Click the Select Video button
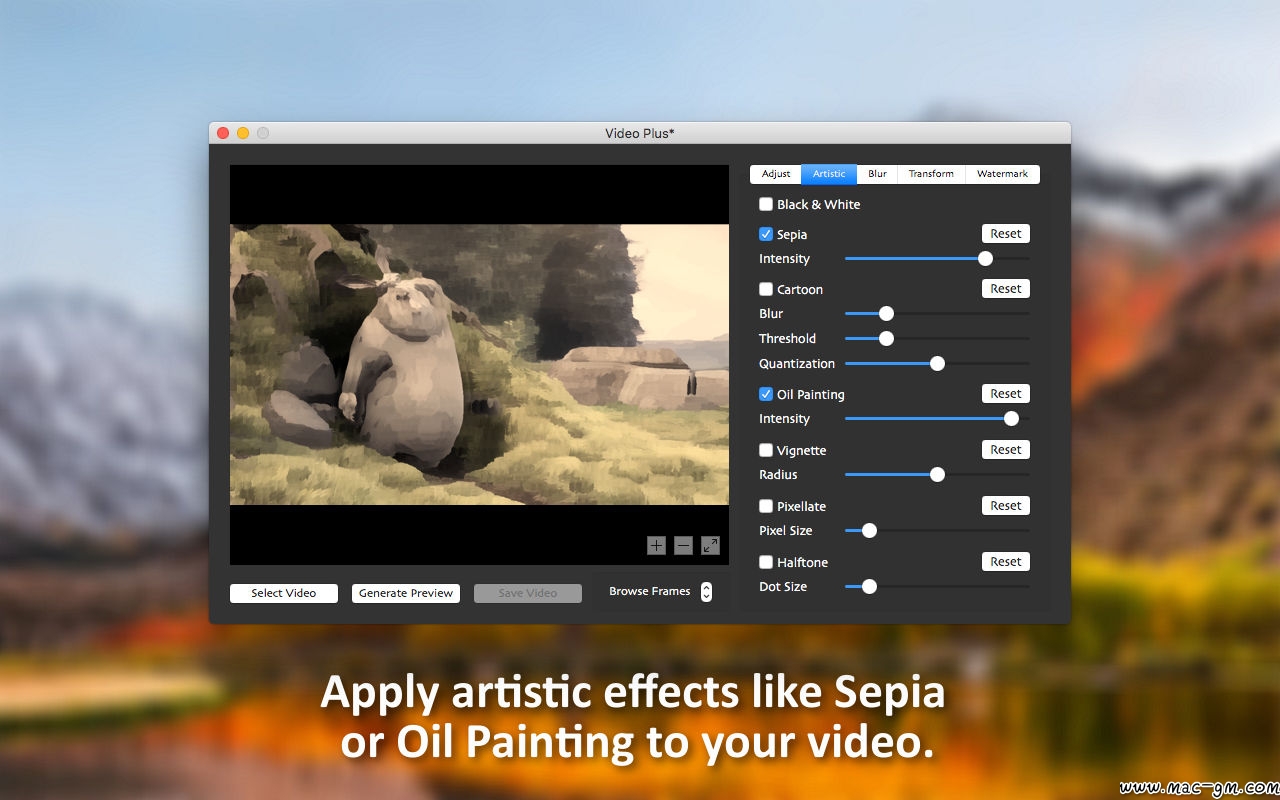The image size is (1280, 800). click(284, 593)
